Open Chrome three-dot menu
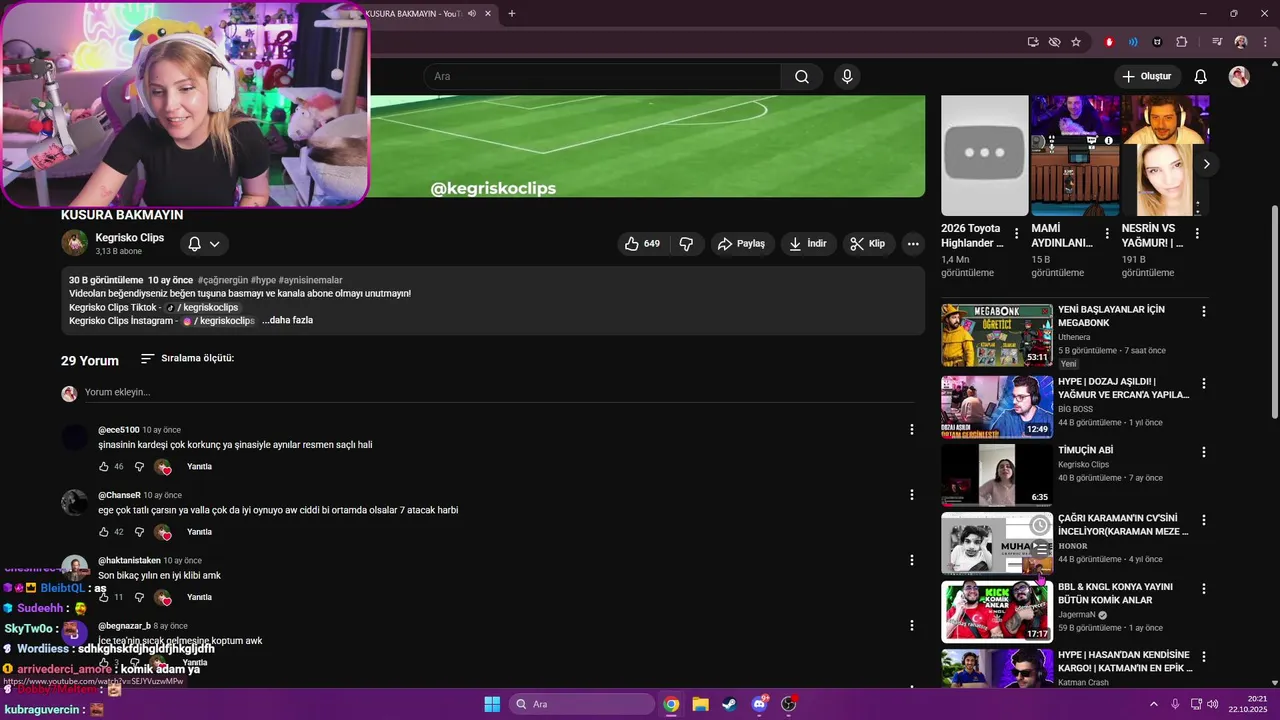 point(1263,42)
